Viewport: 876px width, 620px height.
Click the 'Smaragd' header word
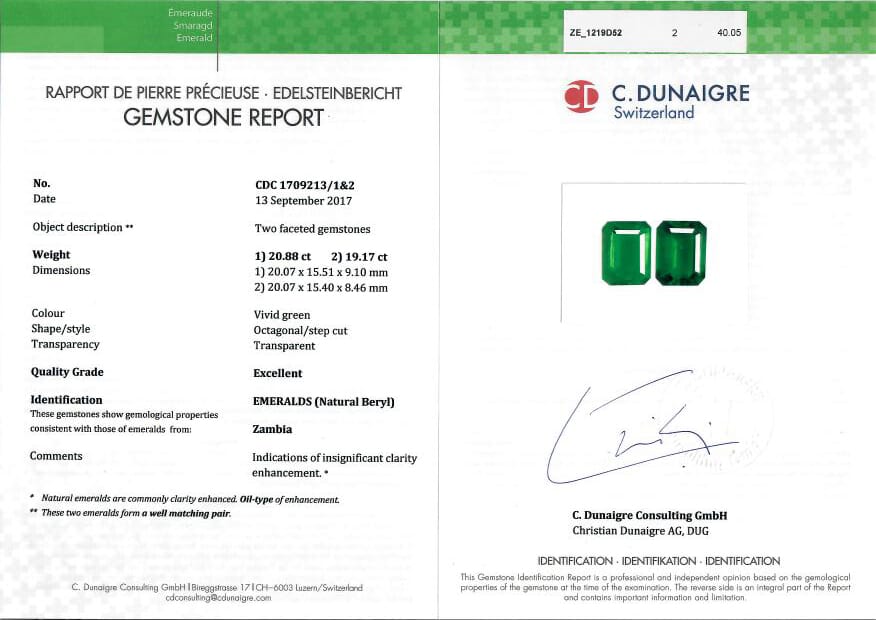click(x=192, y=26)
